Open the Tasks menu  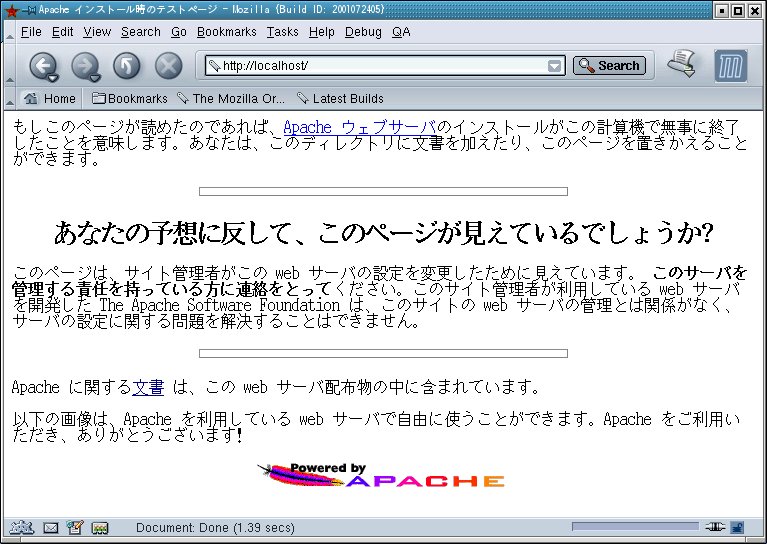[282, 32]
